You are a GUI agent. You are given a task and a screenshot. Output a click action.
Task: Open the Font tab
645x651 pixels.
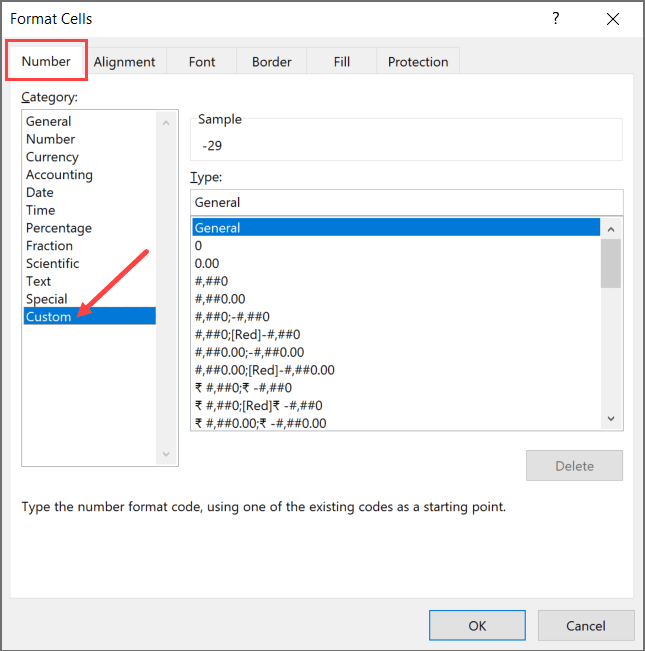(x=202, y=62)
